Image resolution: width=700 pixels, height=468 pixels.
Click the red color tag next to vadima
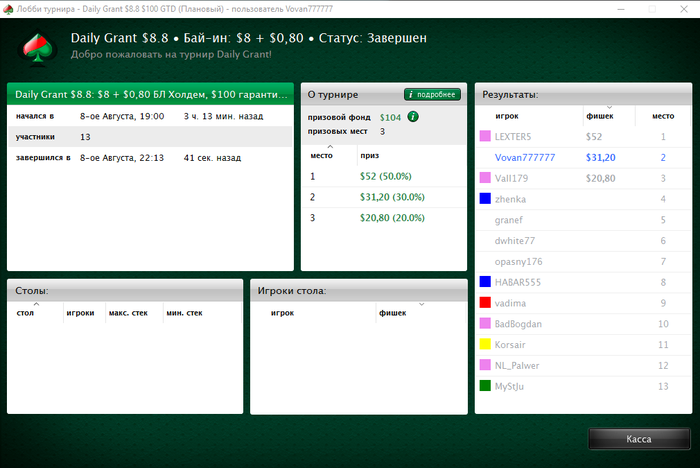[x=485, y=303]
